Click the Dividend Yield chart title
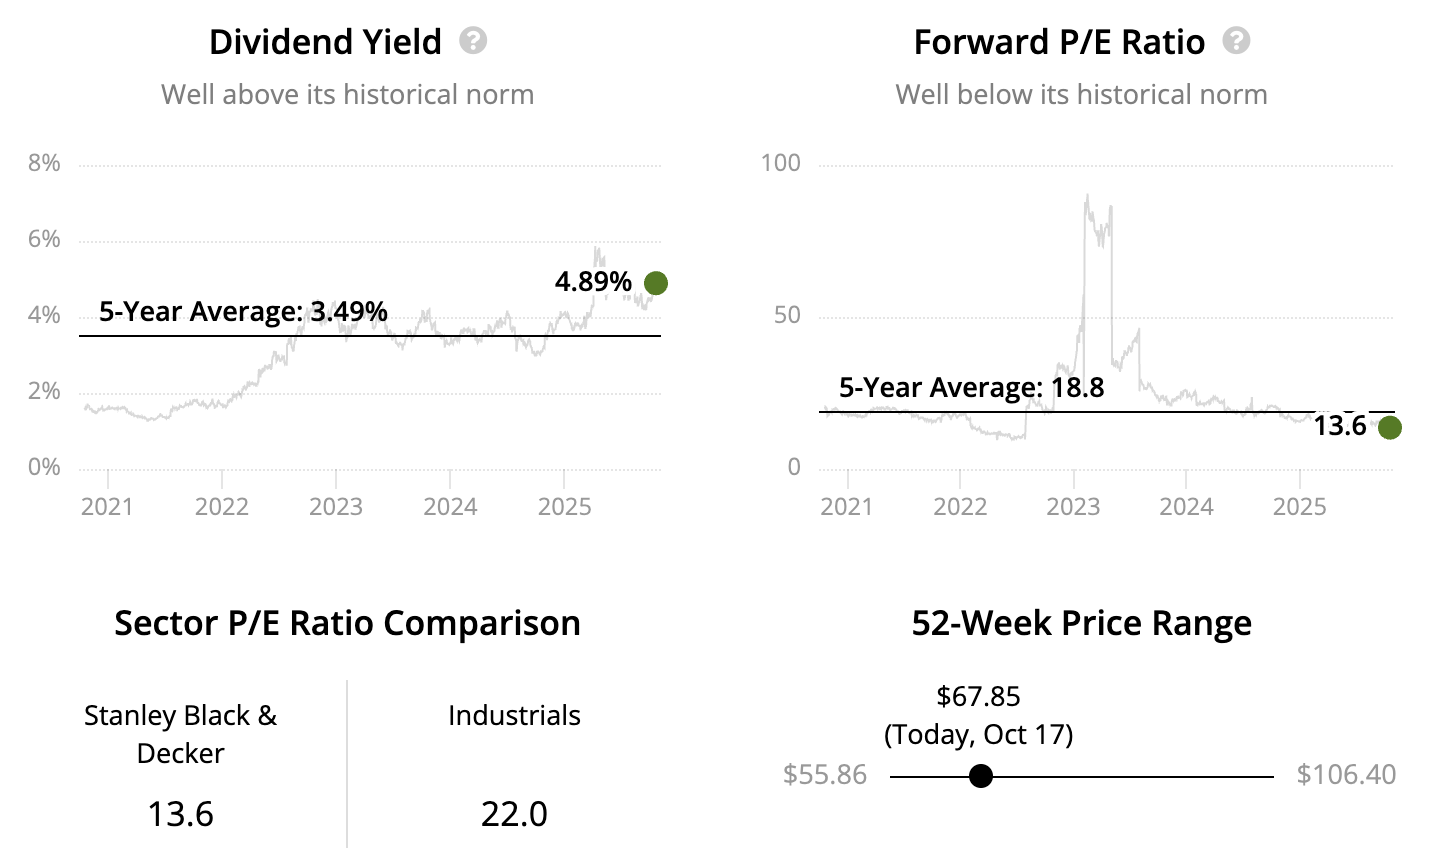Screen dimensions: 1438x848 pos(325,42)
